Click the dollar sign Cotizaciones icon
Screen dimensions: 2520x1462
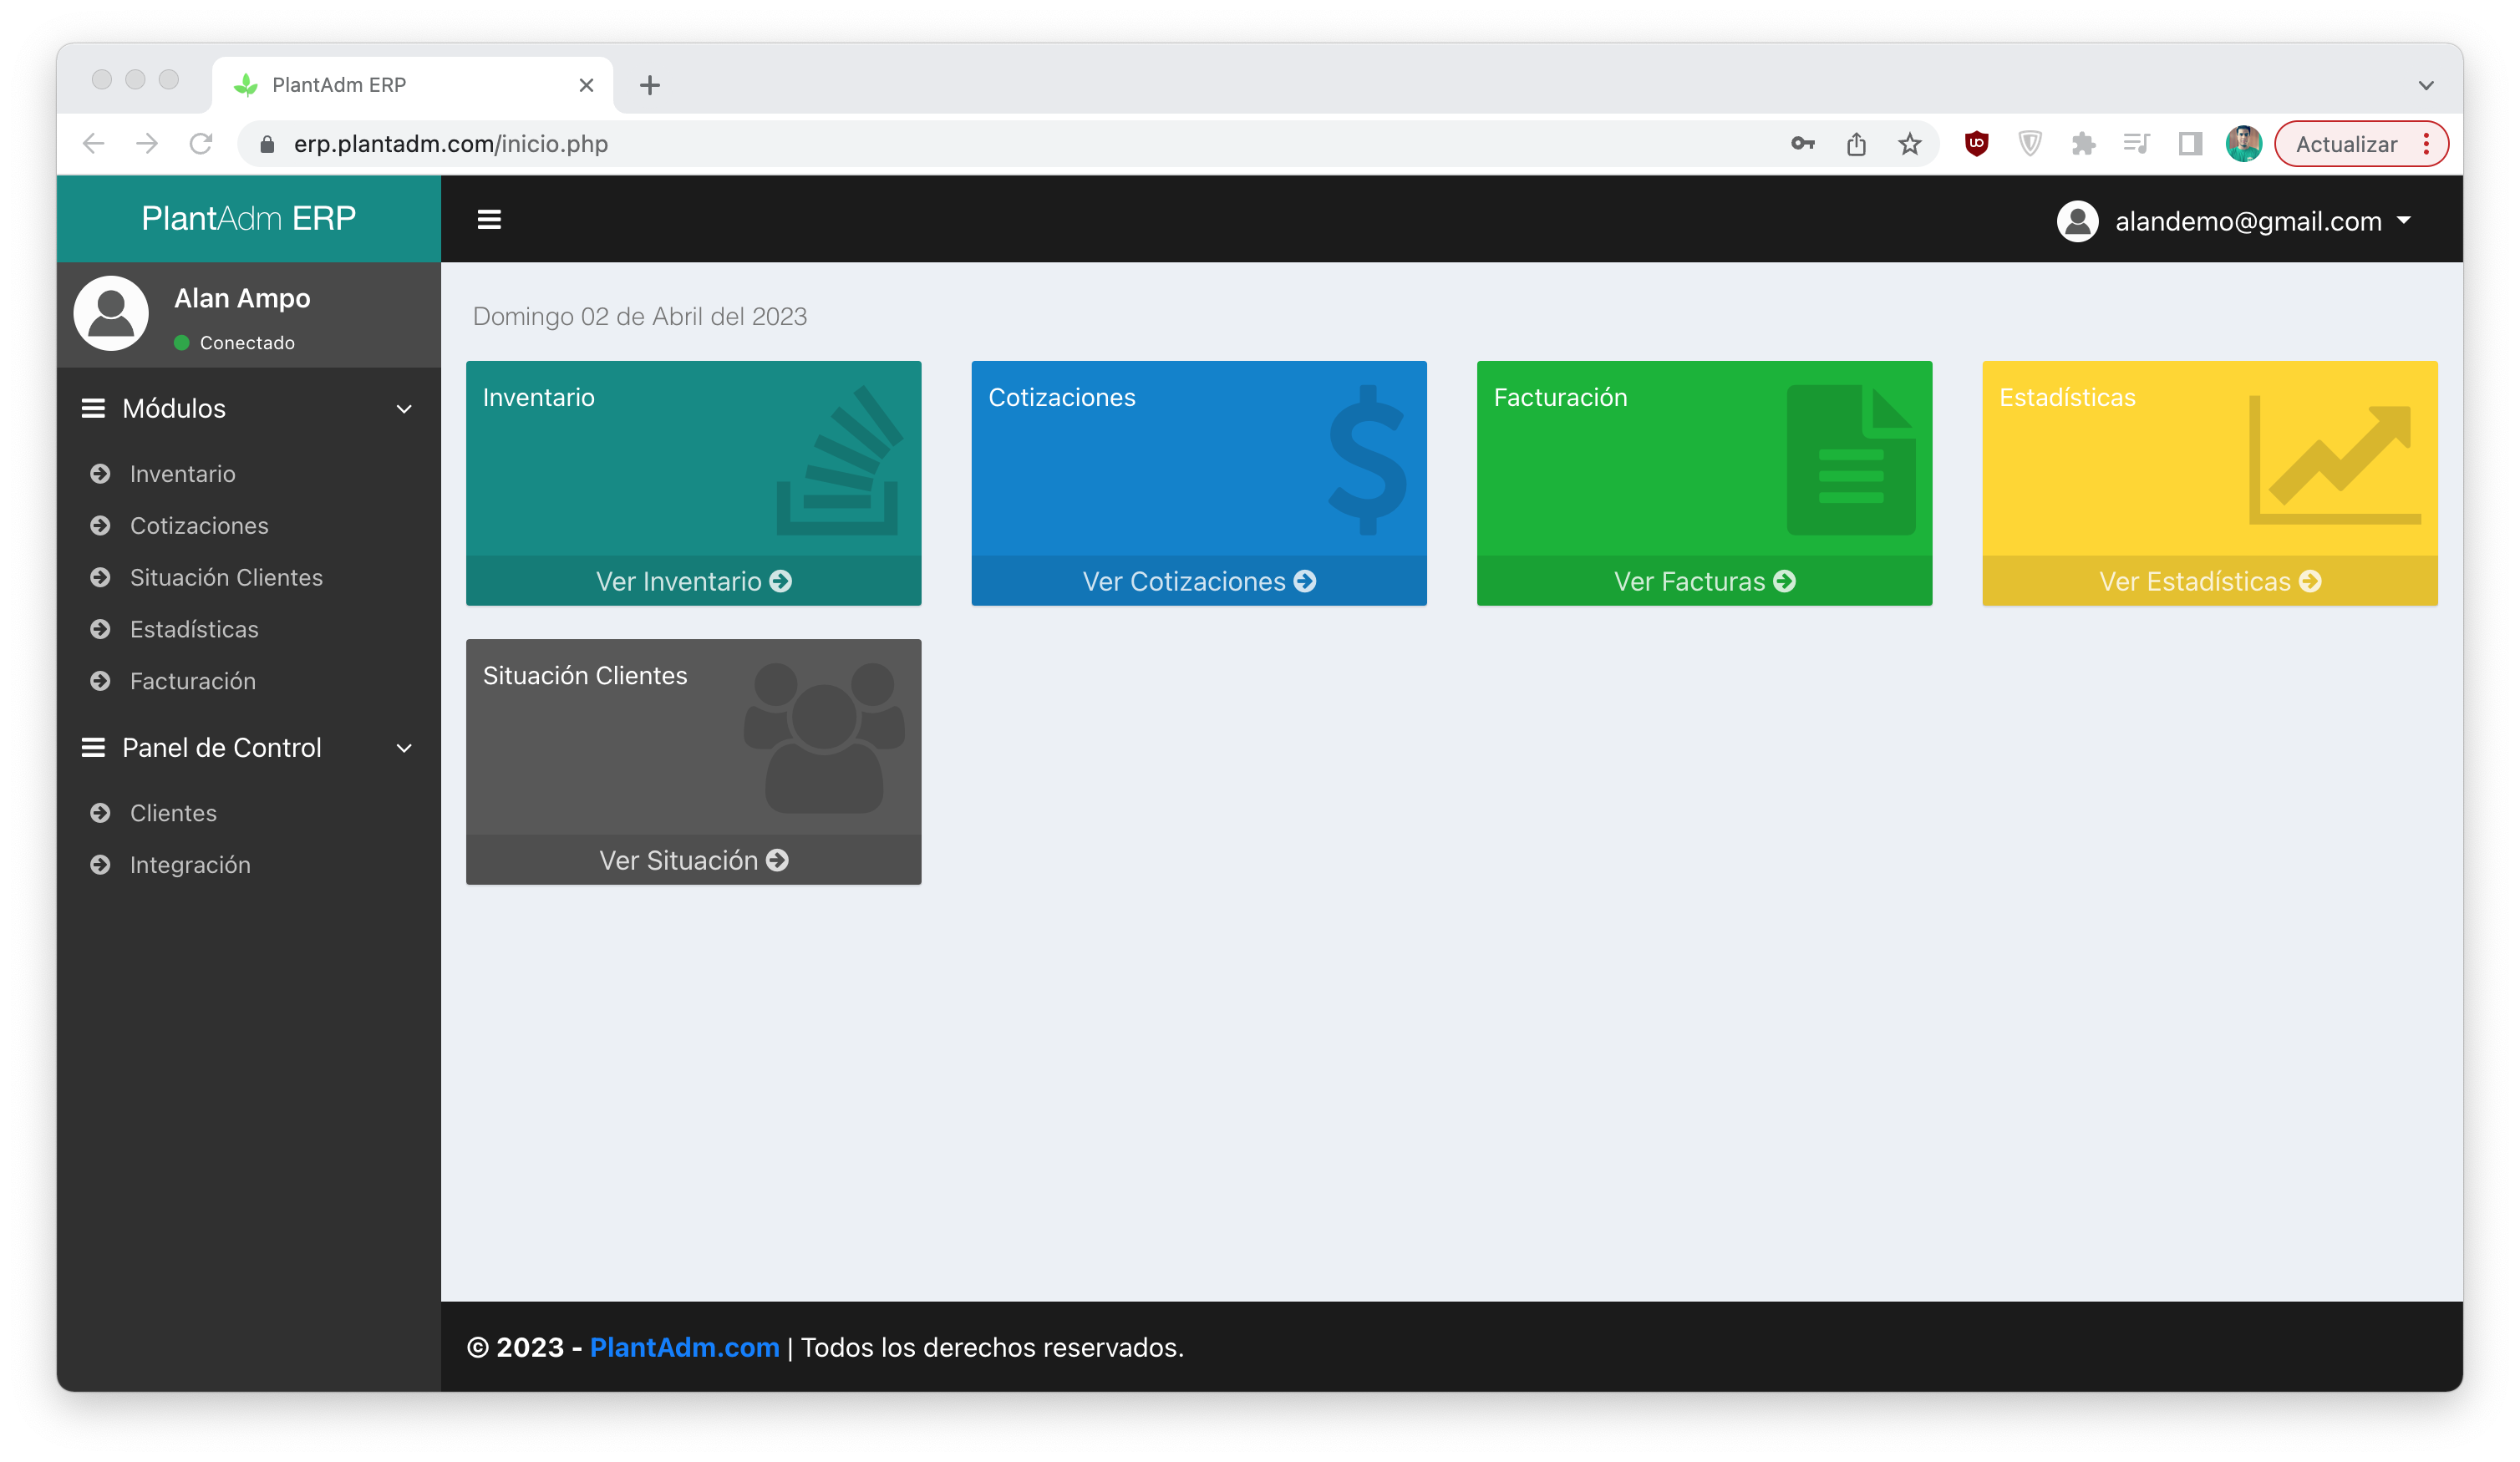coord(1367,460)
